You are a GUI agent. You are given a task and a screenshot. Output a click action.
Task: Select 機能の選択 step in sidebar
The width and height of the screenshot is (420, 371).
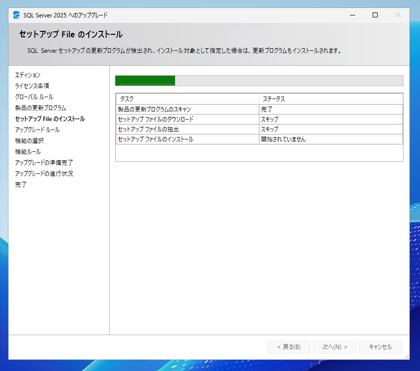point(29,141)
